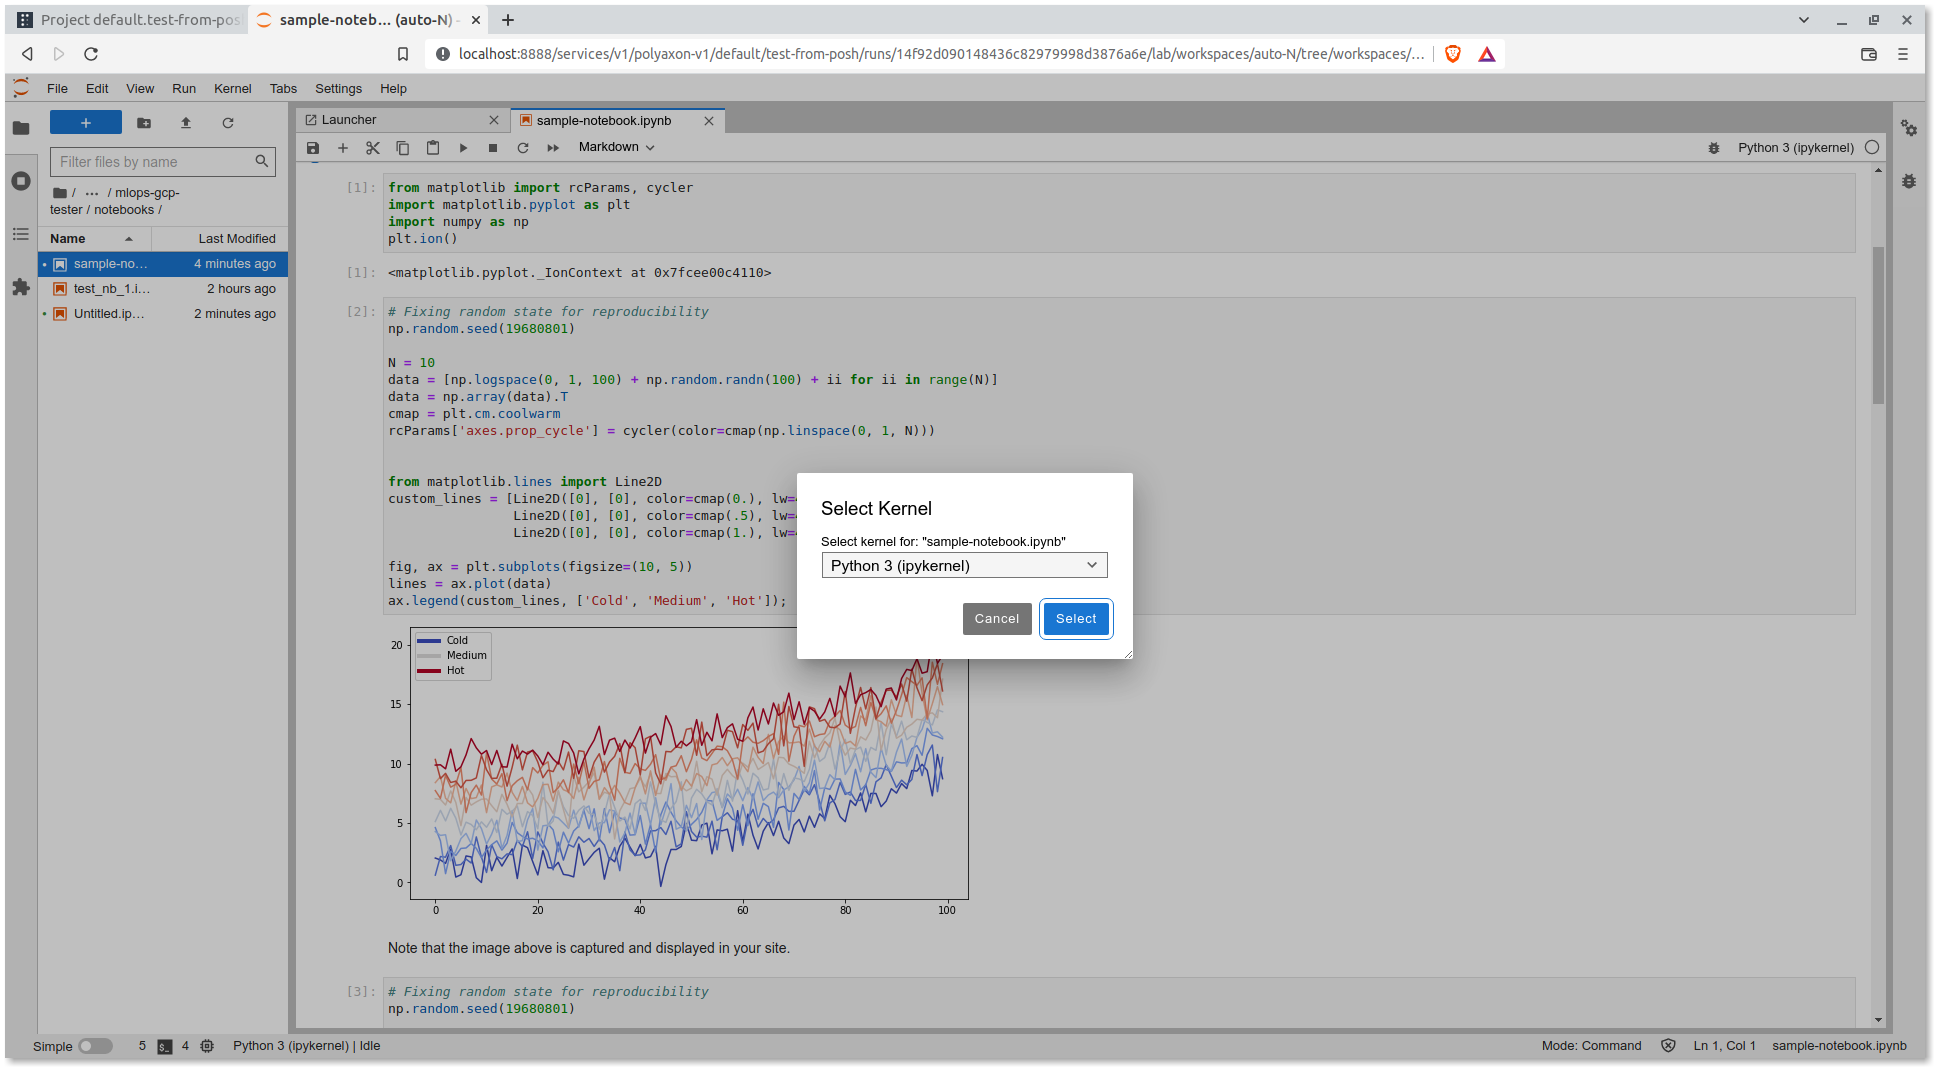Open Running Terminals and Kernels sidebar icon
1934x1067 pixels.
[x=21, y=181]
